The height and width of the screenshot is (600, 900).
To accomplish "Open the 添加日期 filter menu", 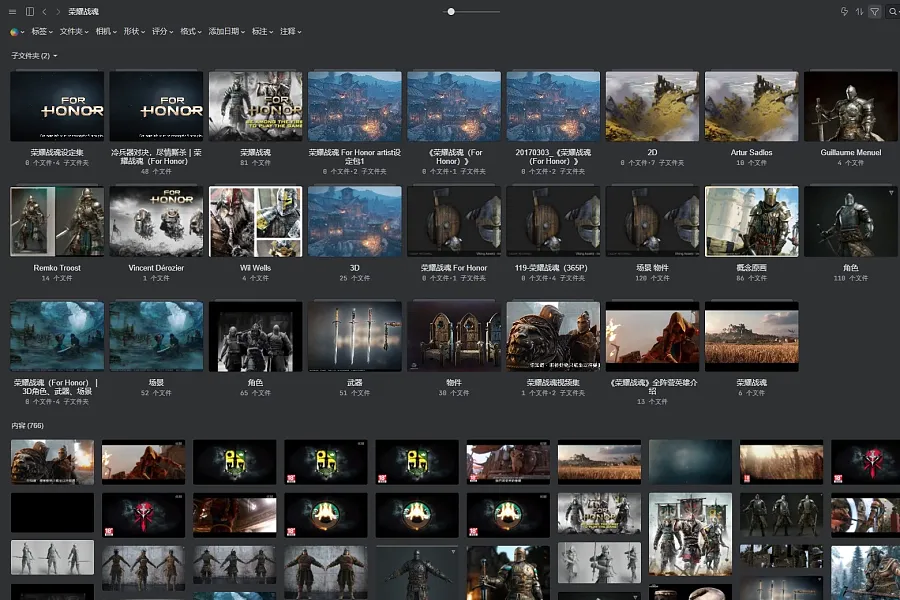I will point(227,32).
